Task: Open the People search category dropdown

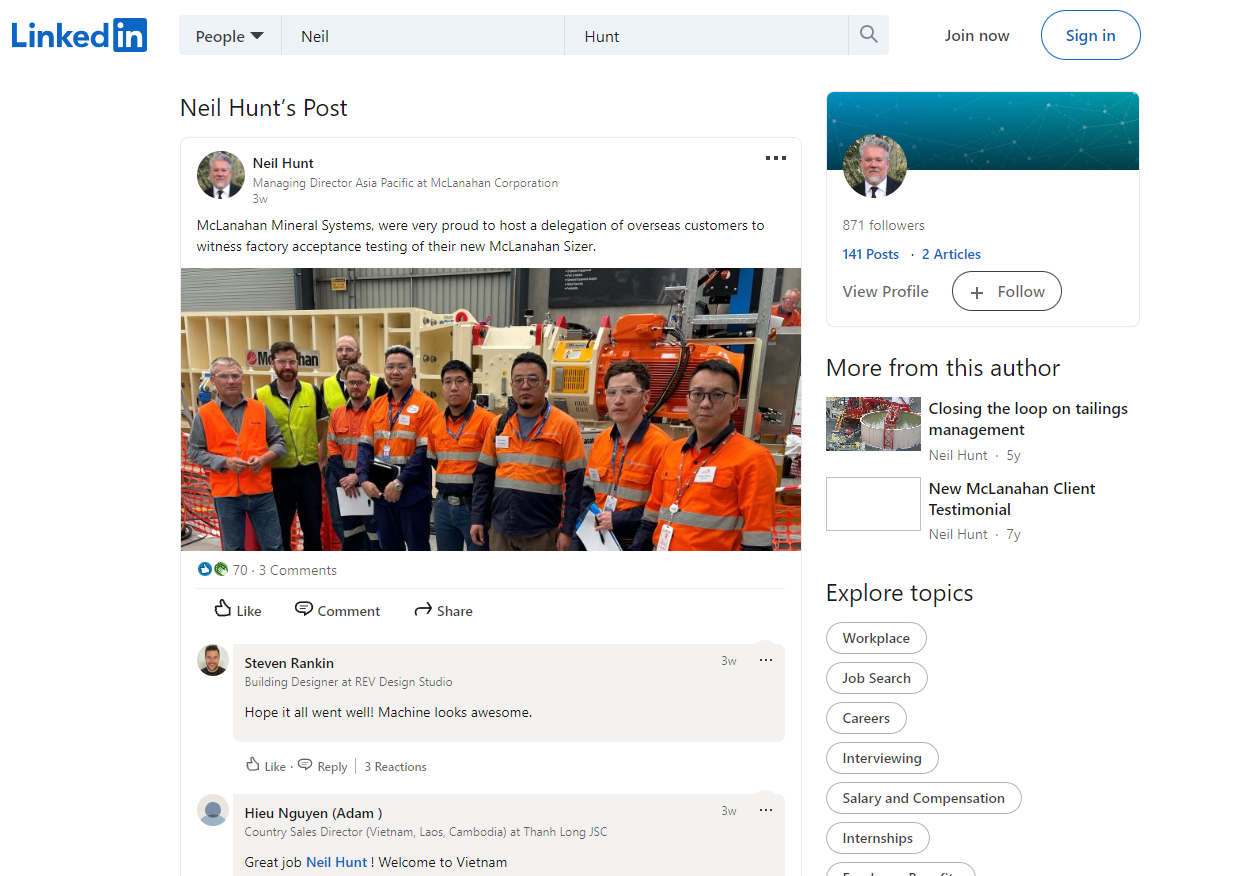Action: pyautogui.click(x=230, y=36)
